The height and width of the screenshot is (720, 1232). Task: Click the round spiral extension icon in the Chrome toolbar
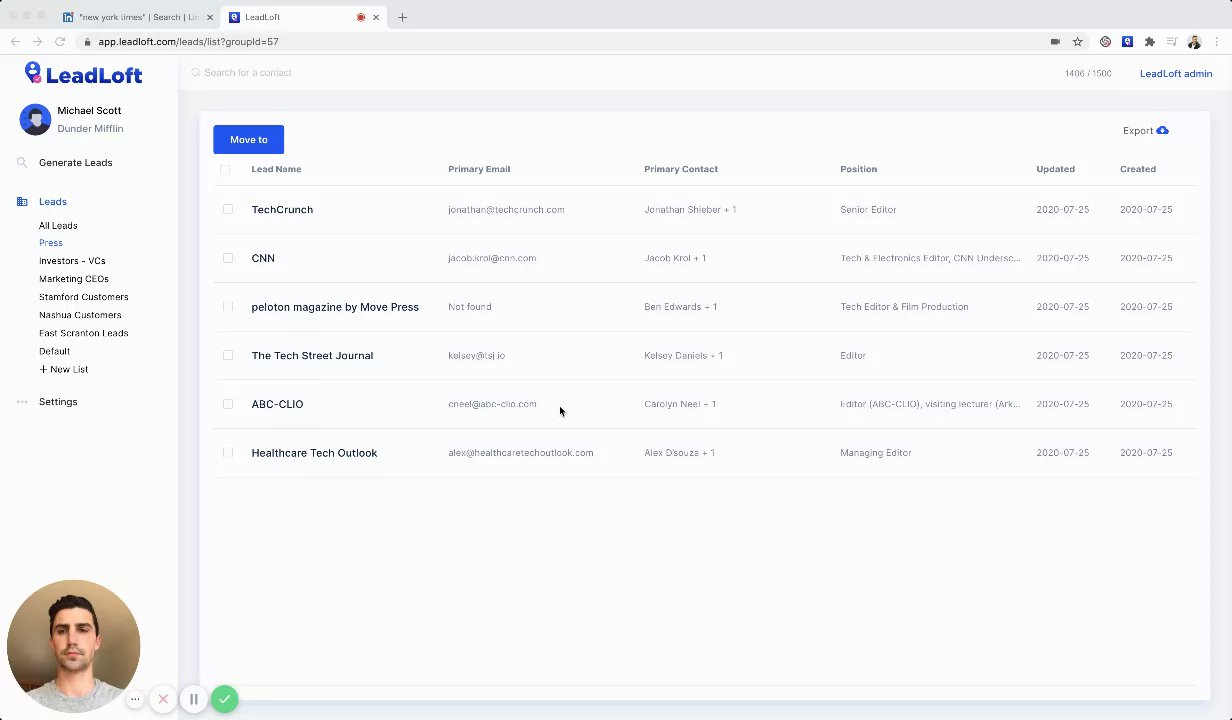pyautogui.click(x=1105, y=42)
